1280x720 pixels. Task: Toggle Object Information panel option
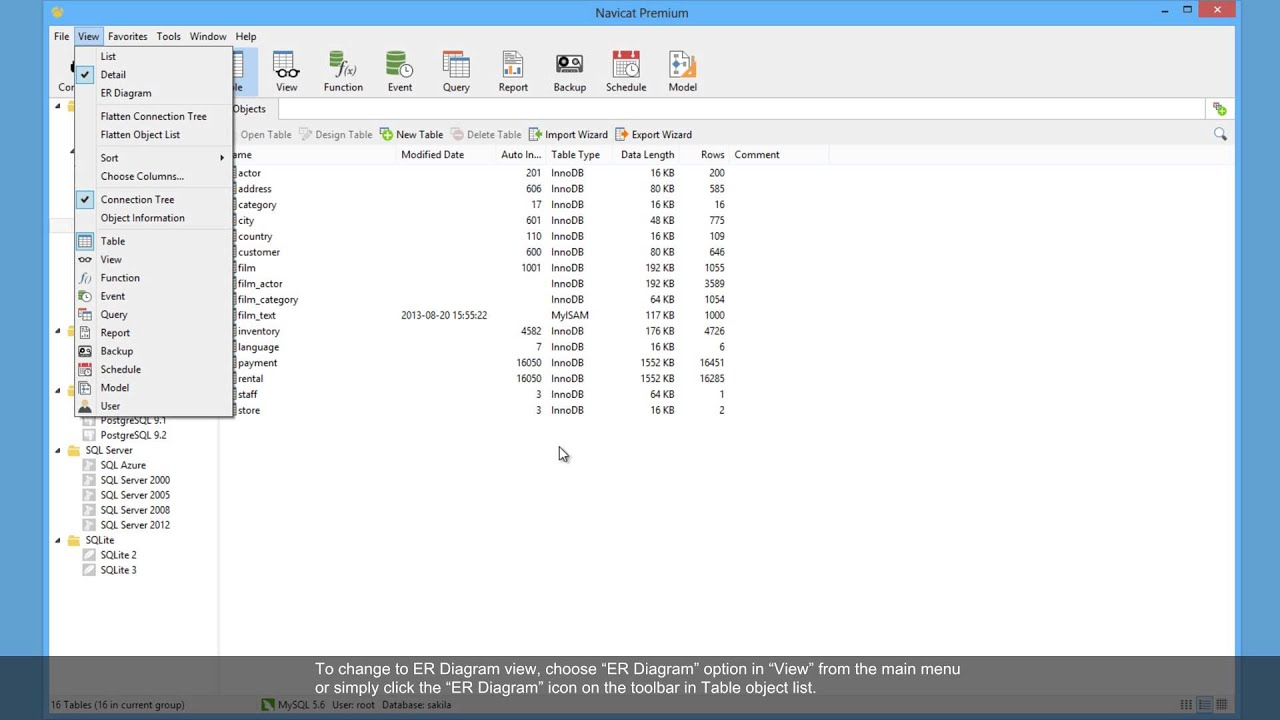pyautogui.click(x=153, y=218)
